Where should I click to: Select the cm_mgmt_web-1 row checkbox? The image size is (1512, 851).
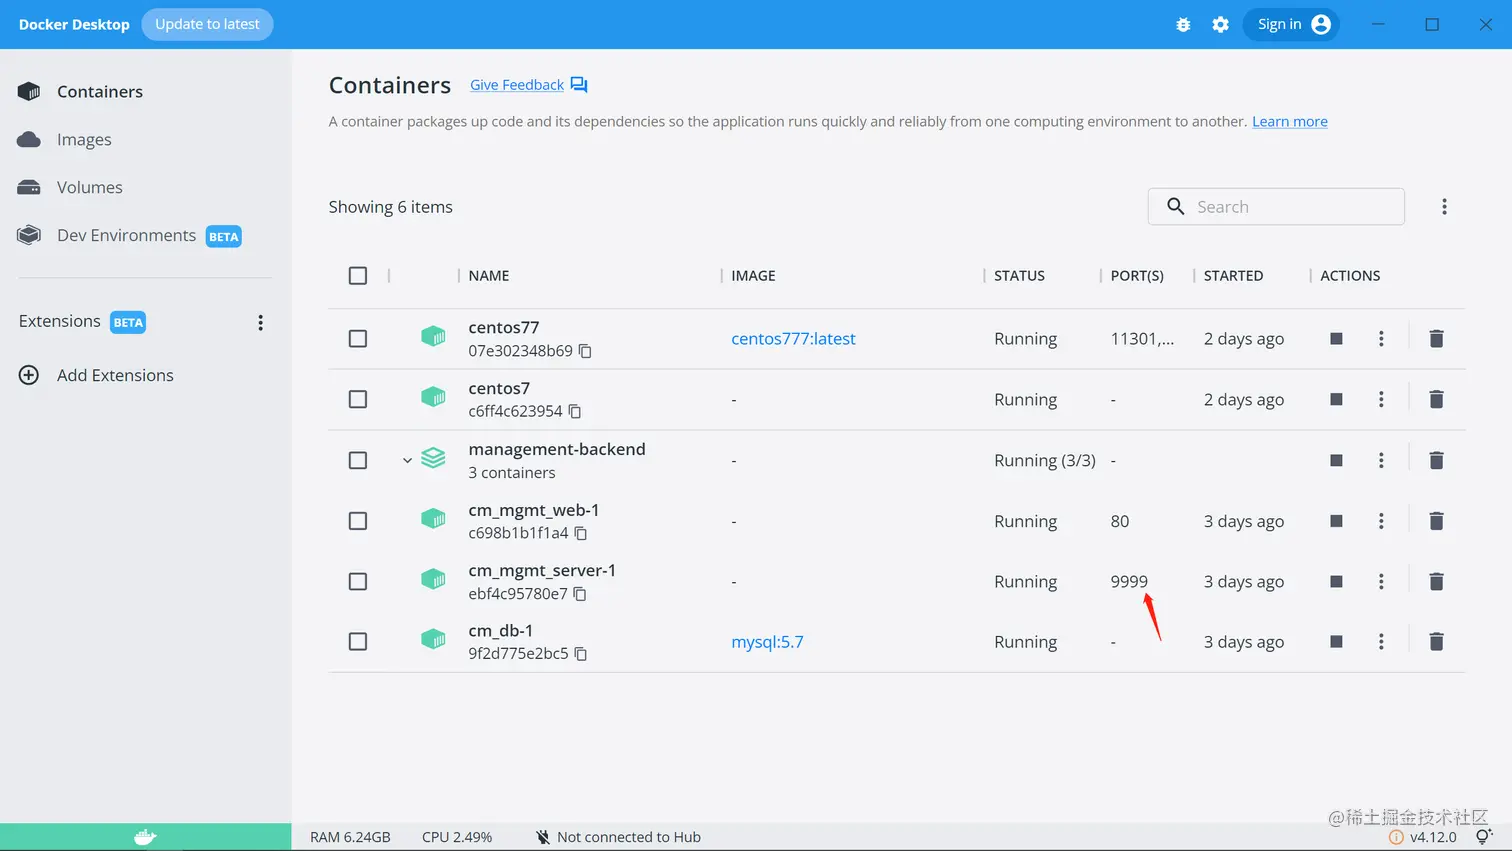(x=358, y=521)
